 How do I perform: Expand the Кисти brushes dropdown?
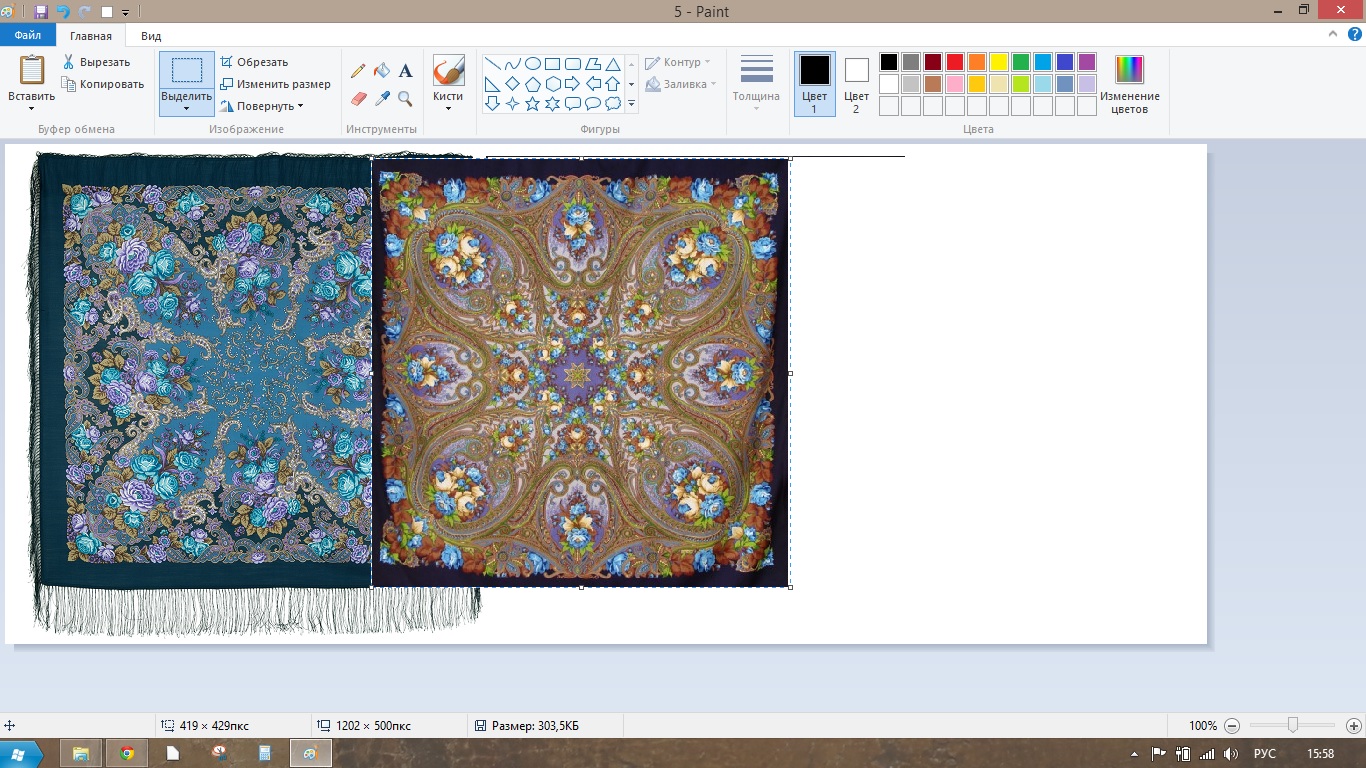tap(448, 108)
